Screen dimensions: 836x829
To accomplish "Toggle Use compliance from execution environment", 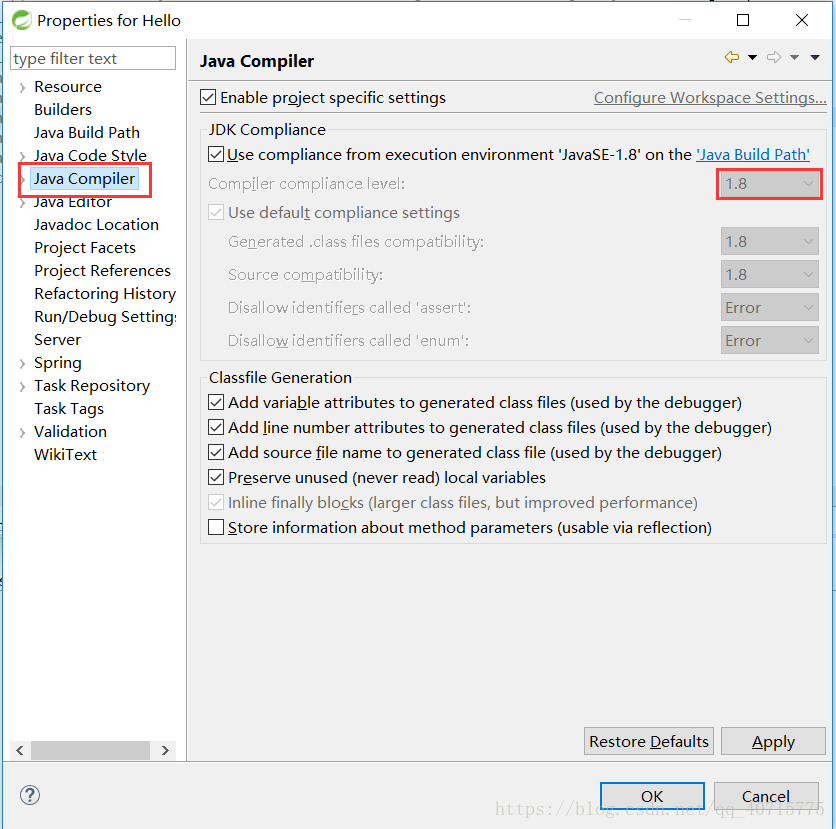I will pos(216,155).
